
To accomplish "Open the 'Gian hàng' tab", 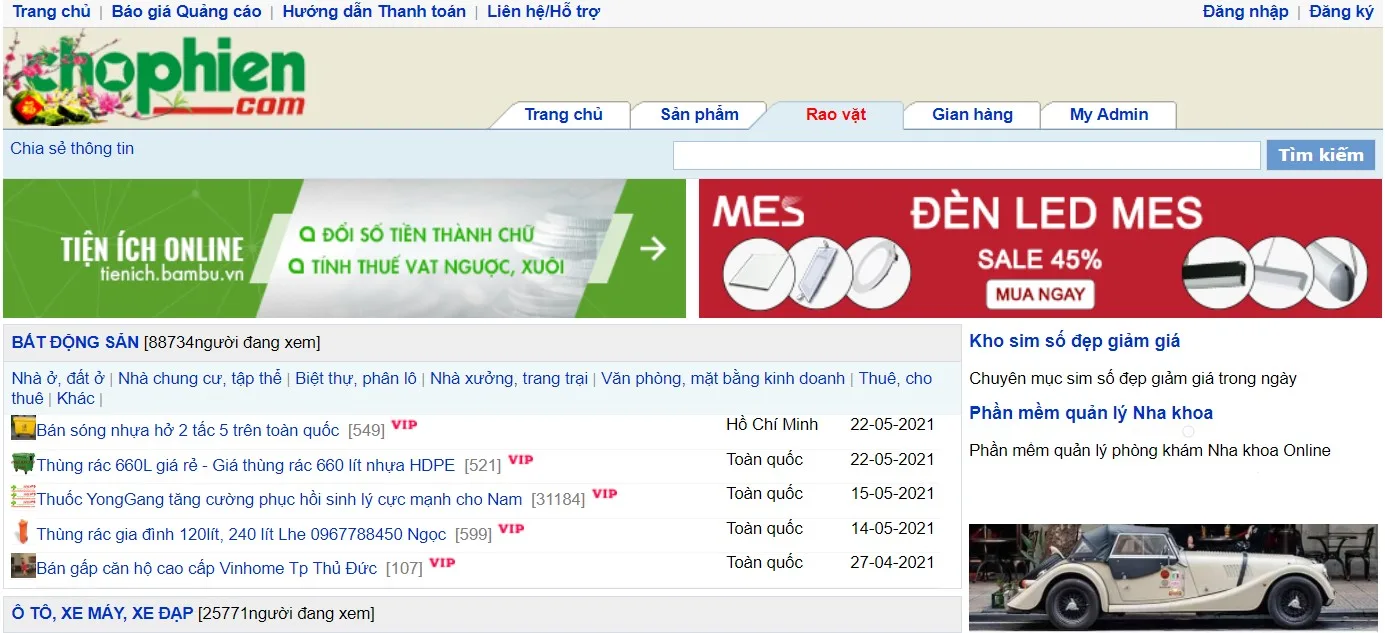I will [971, 114].
